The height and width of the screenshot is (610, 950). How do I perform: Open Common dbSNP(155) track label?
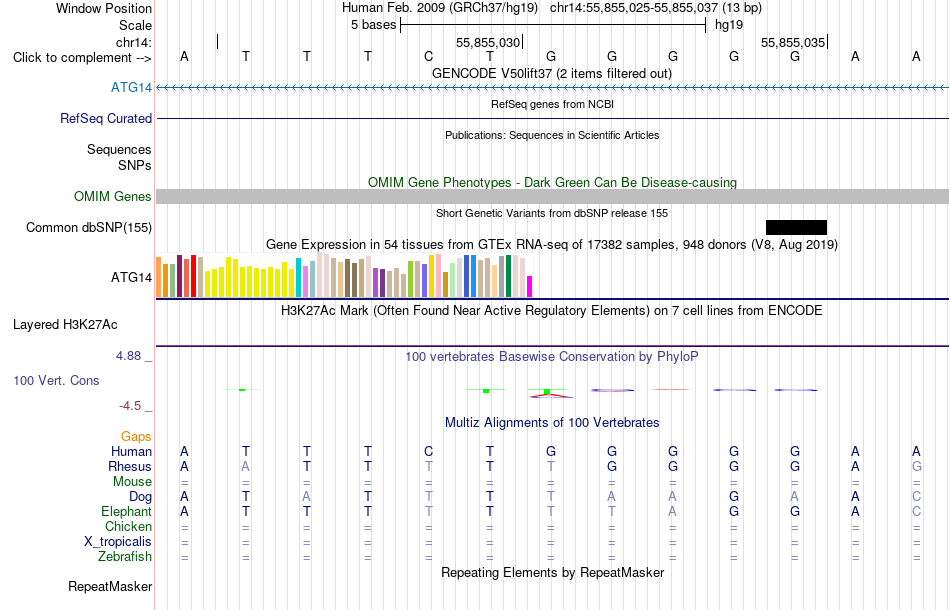click(89, 228)
